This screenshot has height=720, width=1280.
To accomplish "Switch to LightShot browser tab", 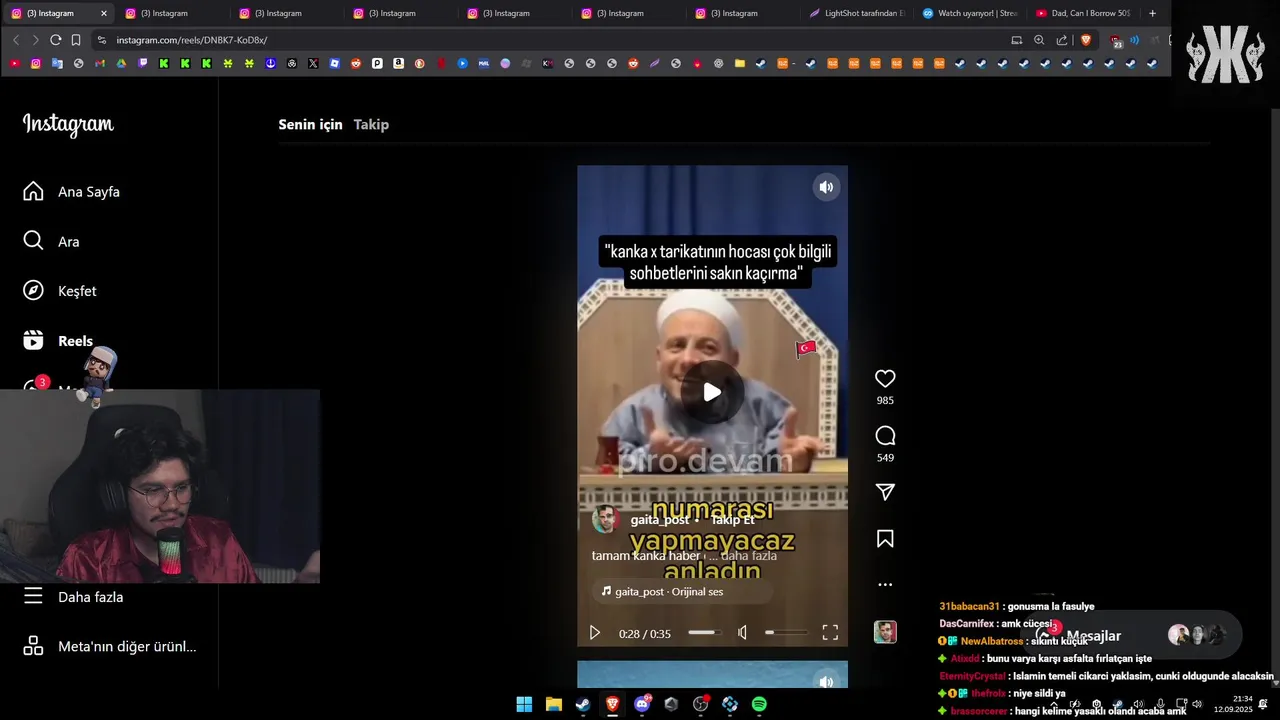I will (x=856, y=13).
